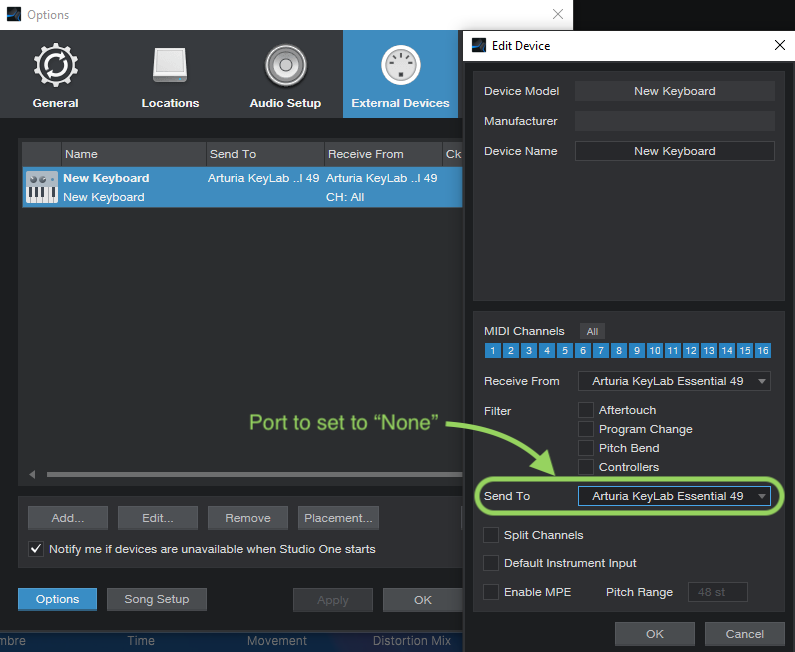Image resolution: width=795 pixels, height=652 pixels.
Task: Open the Send To port dropdown
Action: coord(674,496)
